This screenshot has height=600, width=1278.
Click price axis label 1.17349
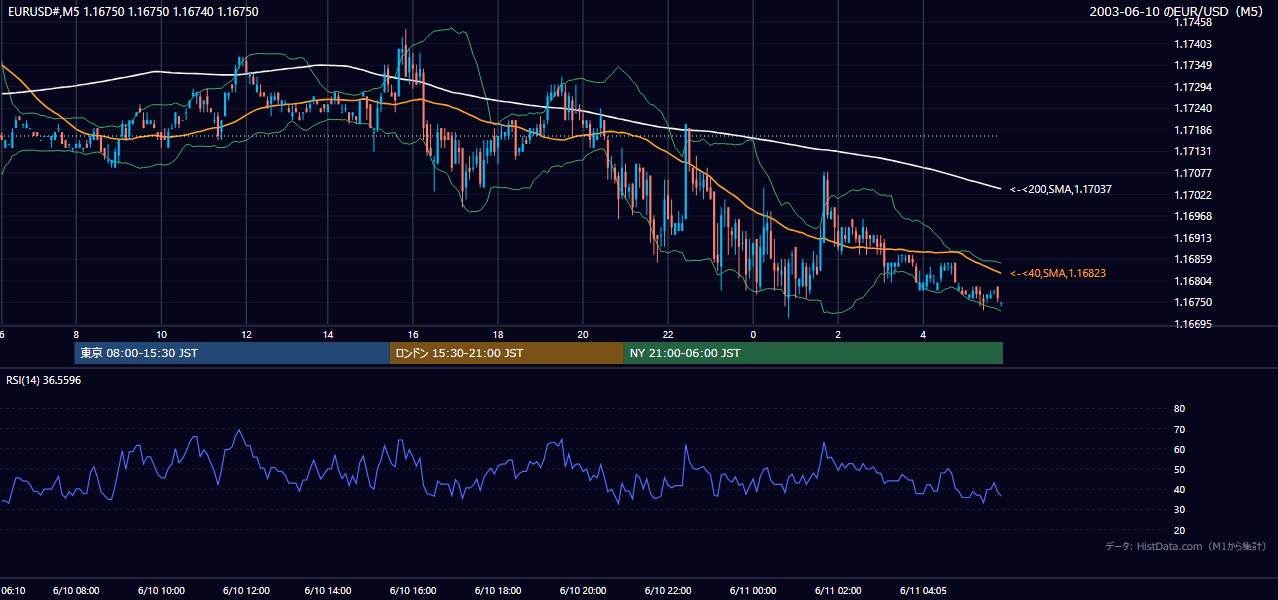pos(1193,65)
